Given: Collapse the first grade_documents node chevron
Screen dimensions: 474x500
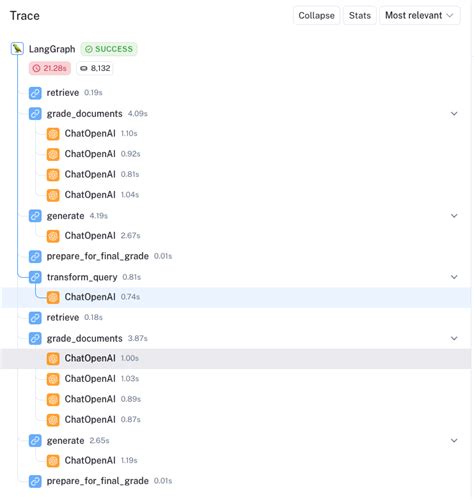Looking at the screenshot, I should [454, 114].
